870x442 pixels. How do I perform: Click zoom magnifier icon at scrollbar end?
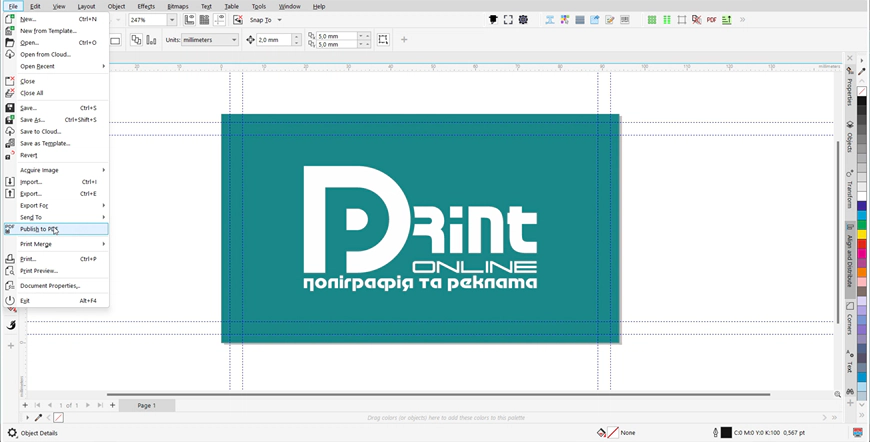(x=837, y=394)
